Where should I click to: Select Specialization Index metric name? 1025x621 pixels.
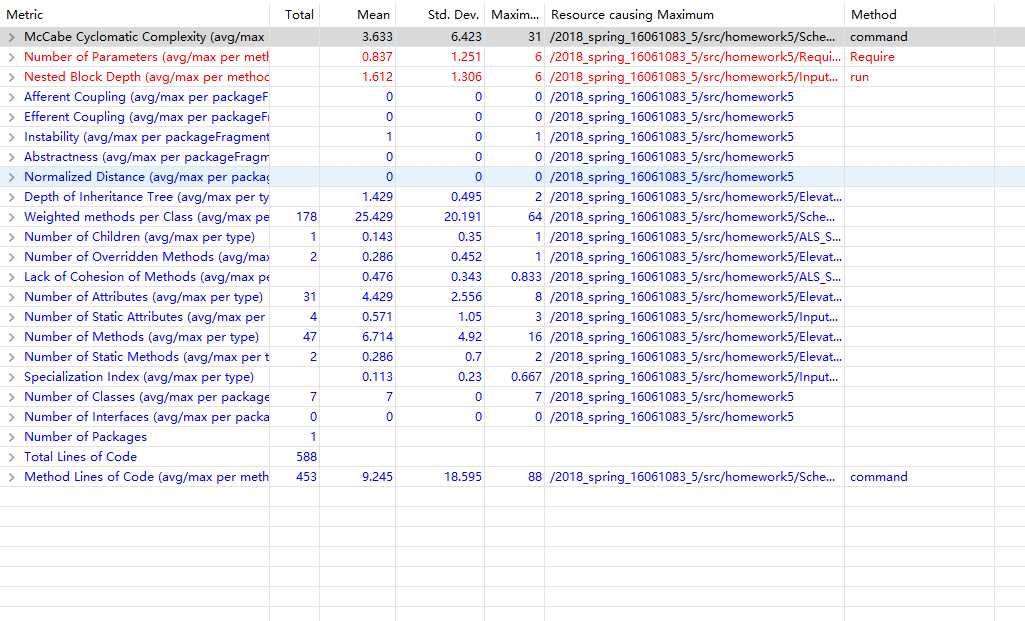[139, 377]
